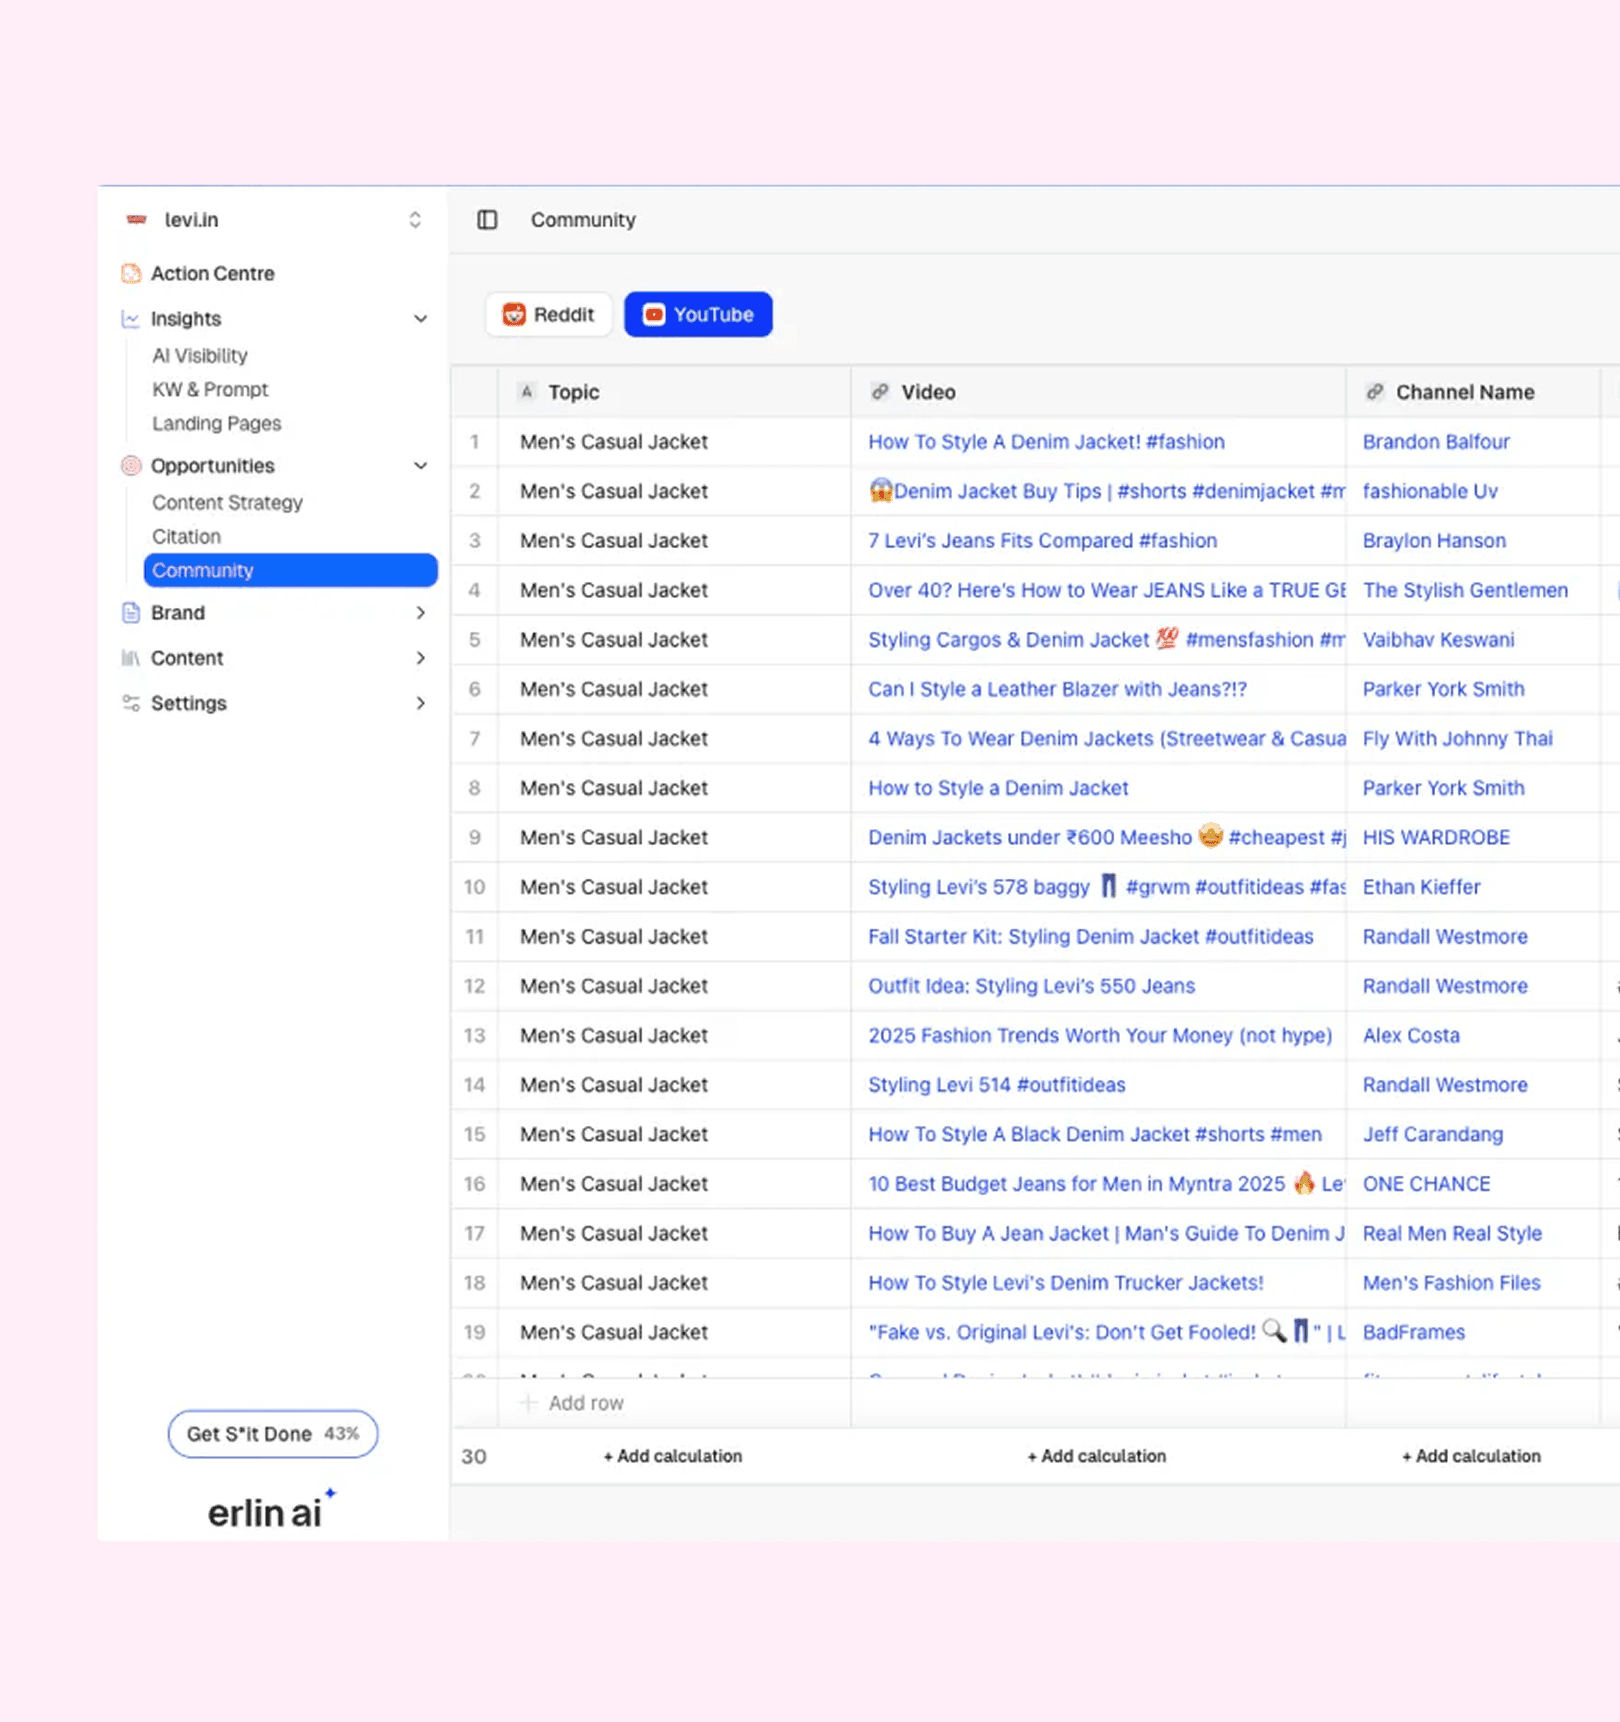The width and height of the screenshot is (1620, 1722).
Task: Switch to the Reddit tab
Action: [x=548, y=315]
